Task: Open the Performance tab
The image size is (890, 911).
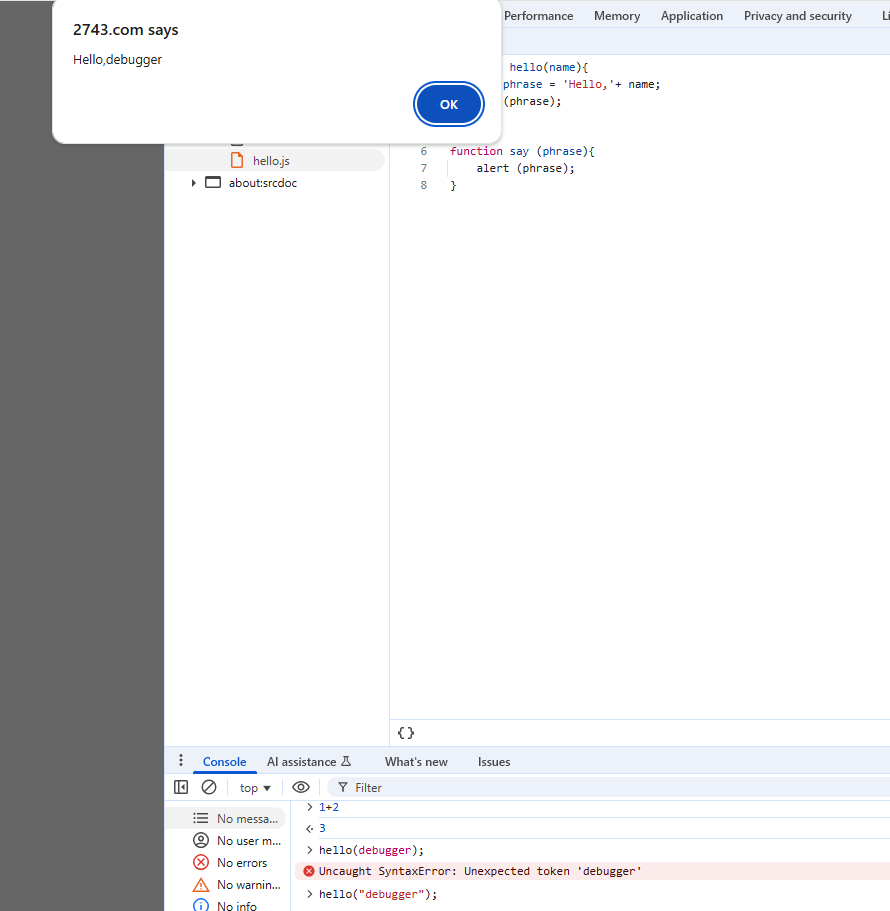Action: click(538, 16)
